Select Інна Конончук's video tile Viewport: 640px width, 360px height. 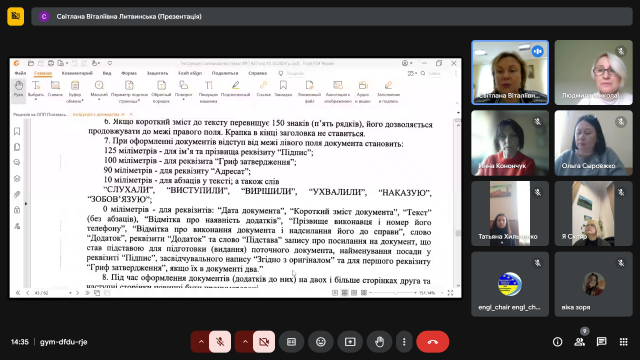click(510, 143)
